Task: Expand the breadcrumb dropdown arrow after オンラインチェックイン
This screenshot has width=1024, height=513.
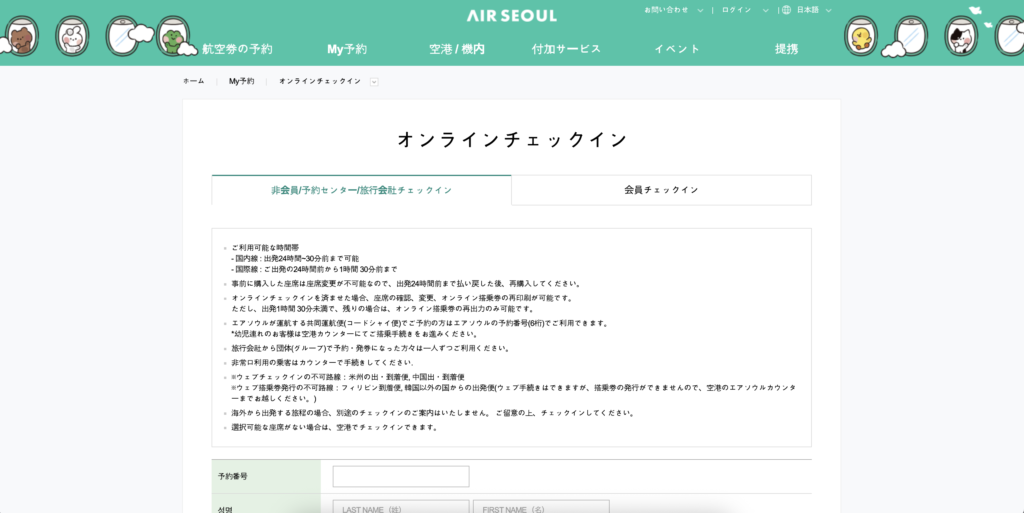Action: (x=374, y=82)
